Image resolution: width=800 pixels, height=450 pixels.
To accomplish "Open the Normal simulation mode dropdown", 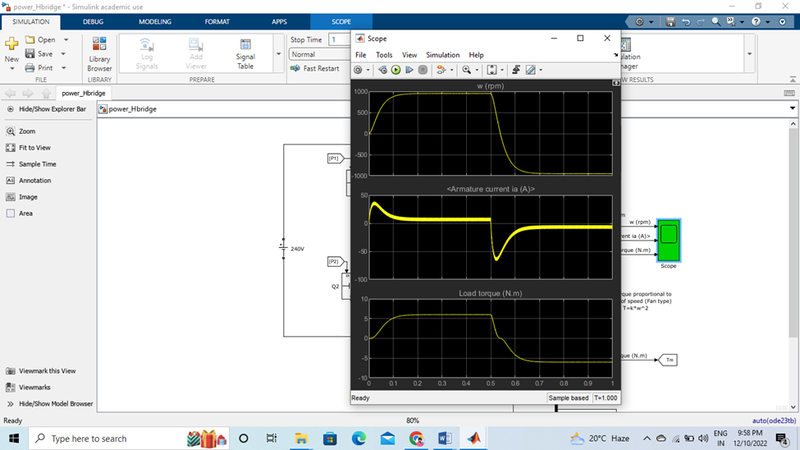I will tap(320, 54).
